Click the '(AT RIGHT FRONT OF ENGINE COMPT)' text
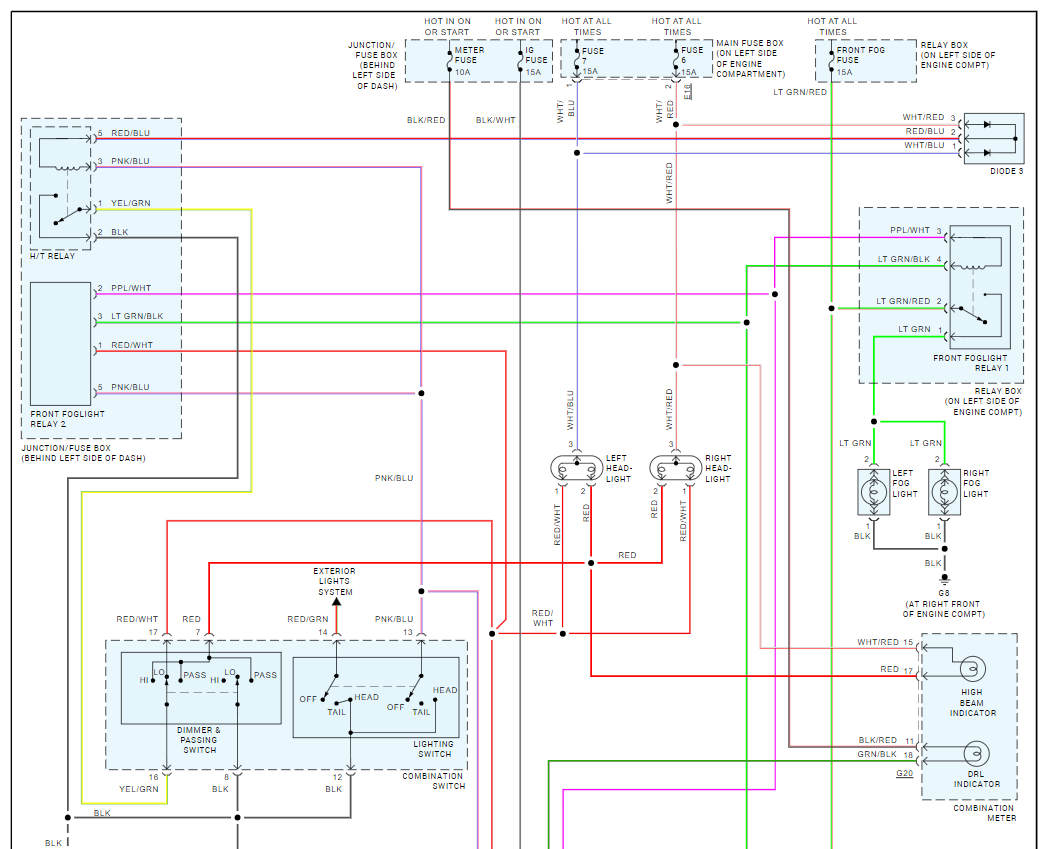The image size is (1050, 849). click(944, 609)
